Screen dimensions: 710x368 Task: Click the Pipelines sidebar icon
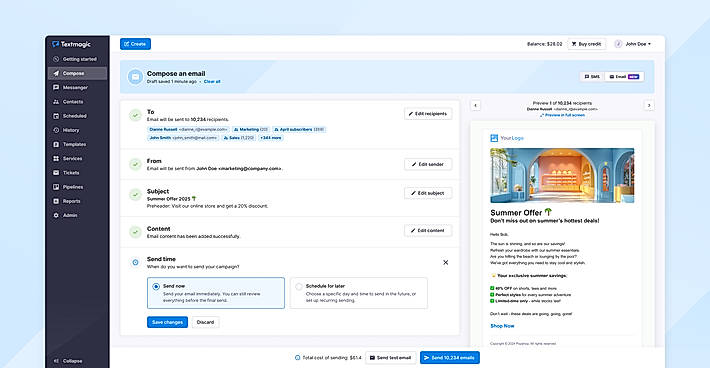click(56, 187)
